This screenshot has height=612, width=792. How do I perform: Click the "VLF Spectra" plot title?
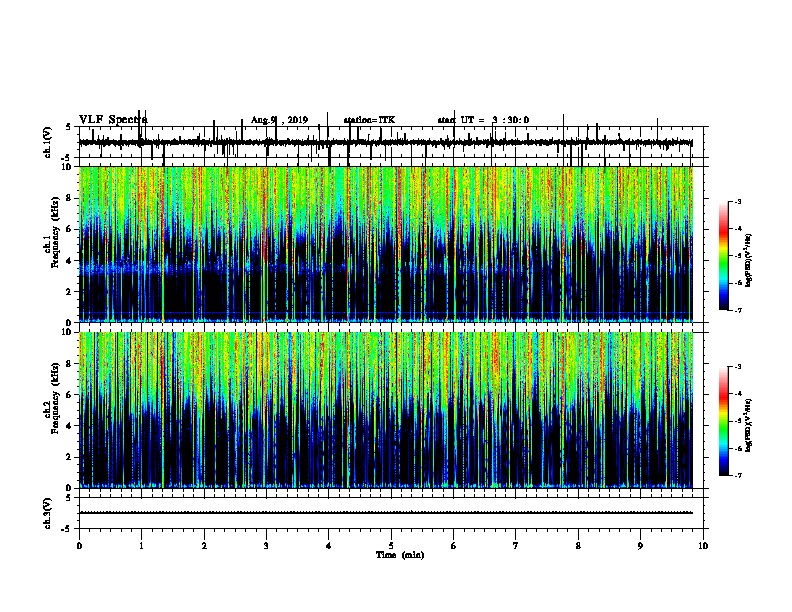point(113,120)
